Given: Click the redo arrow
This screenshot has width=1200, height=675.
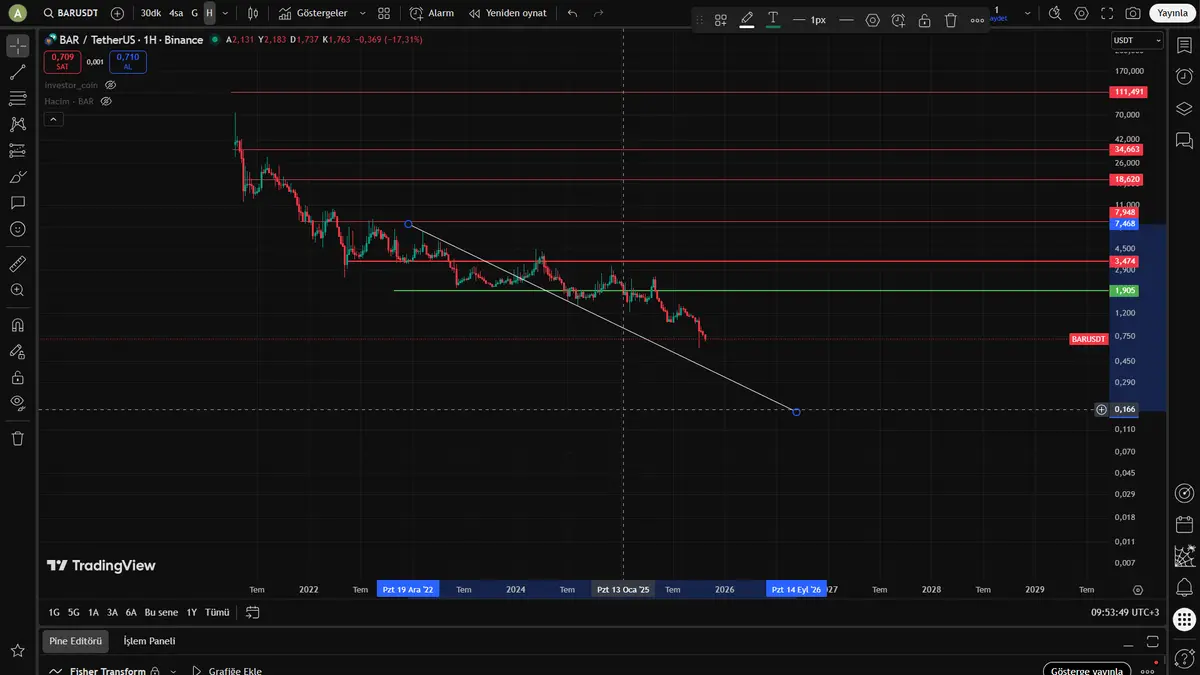Looking at the screenshot, I should point(598,14).
